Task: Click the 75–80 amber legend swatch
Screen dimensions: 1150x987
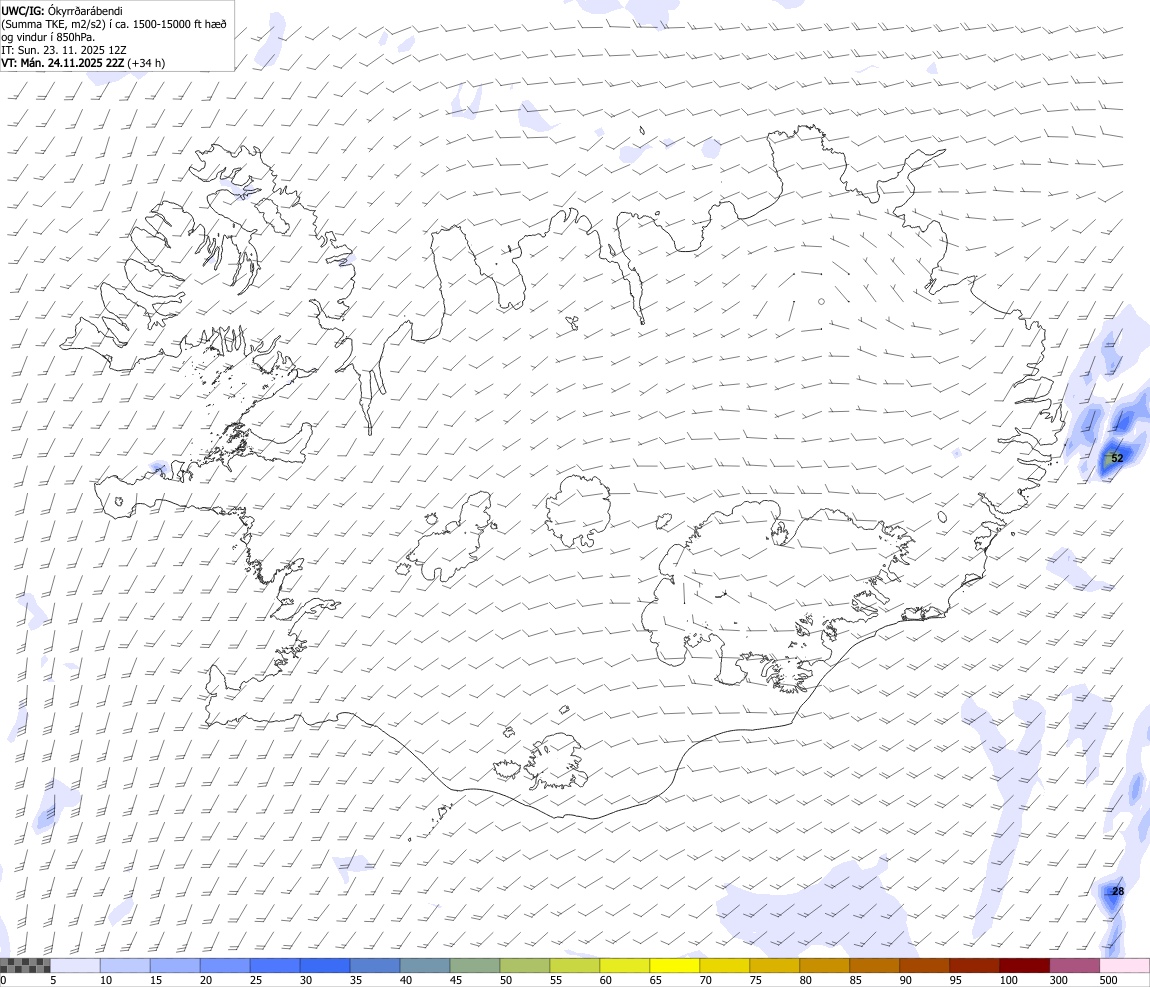Action: coord(774,965)
